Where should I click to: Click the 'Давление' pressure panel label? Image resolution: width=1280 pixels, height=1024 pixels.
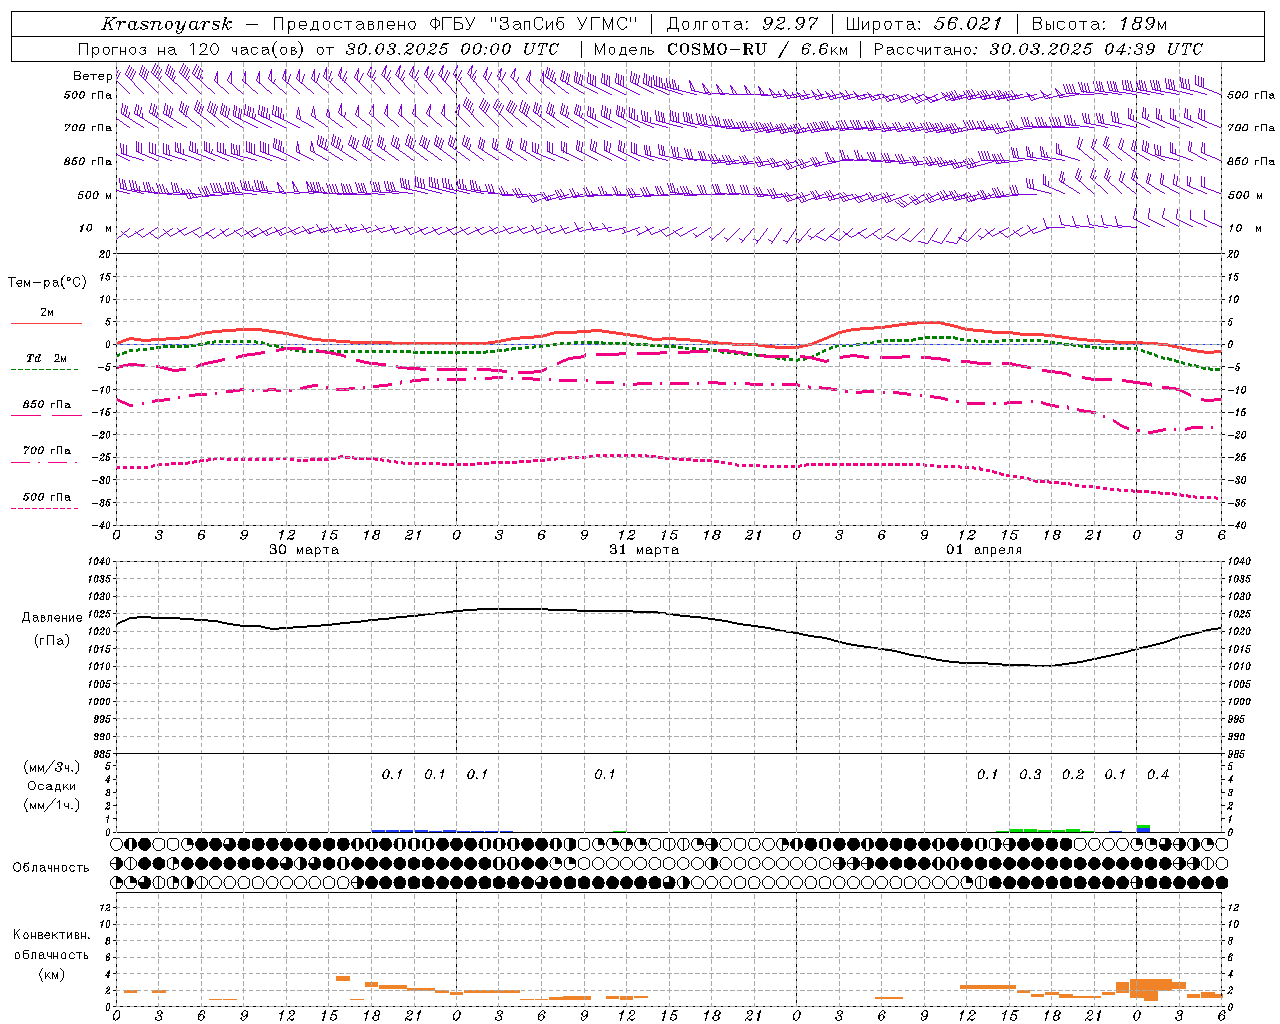click(x=50, y=618)
